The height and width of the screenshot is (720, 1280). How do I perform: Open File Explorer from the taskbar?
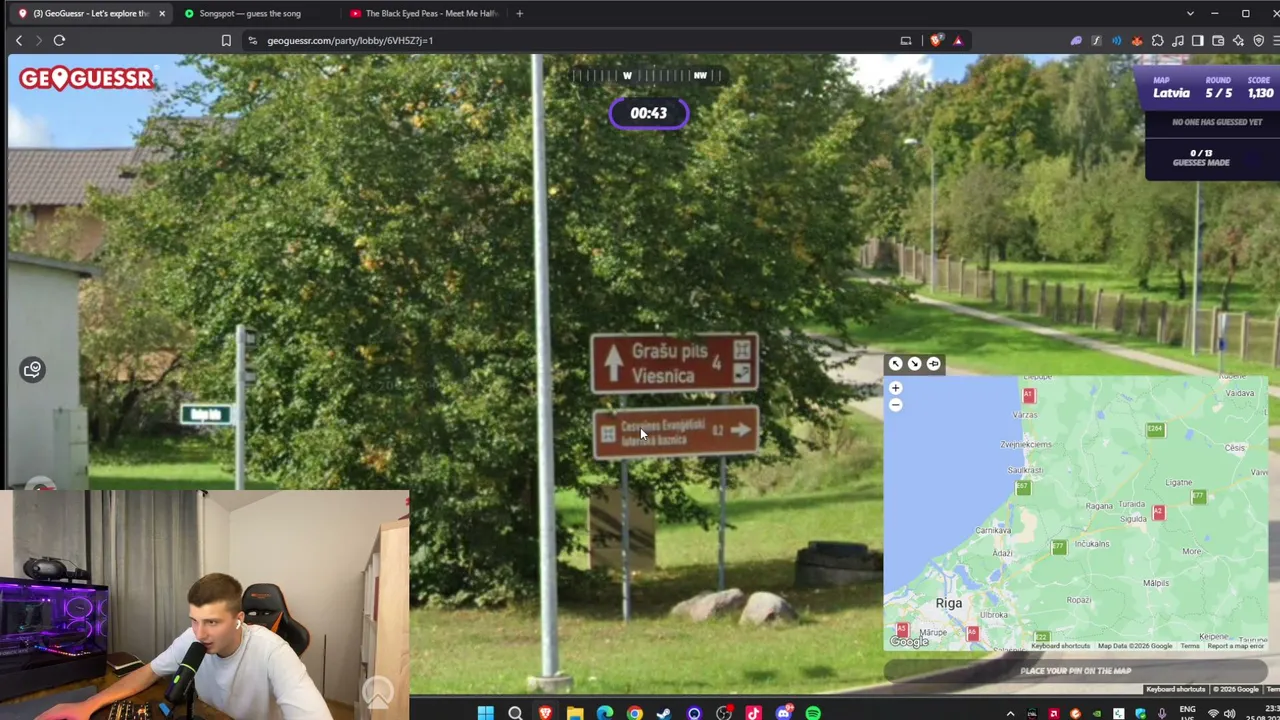click(x=575, y=713)
